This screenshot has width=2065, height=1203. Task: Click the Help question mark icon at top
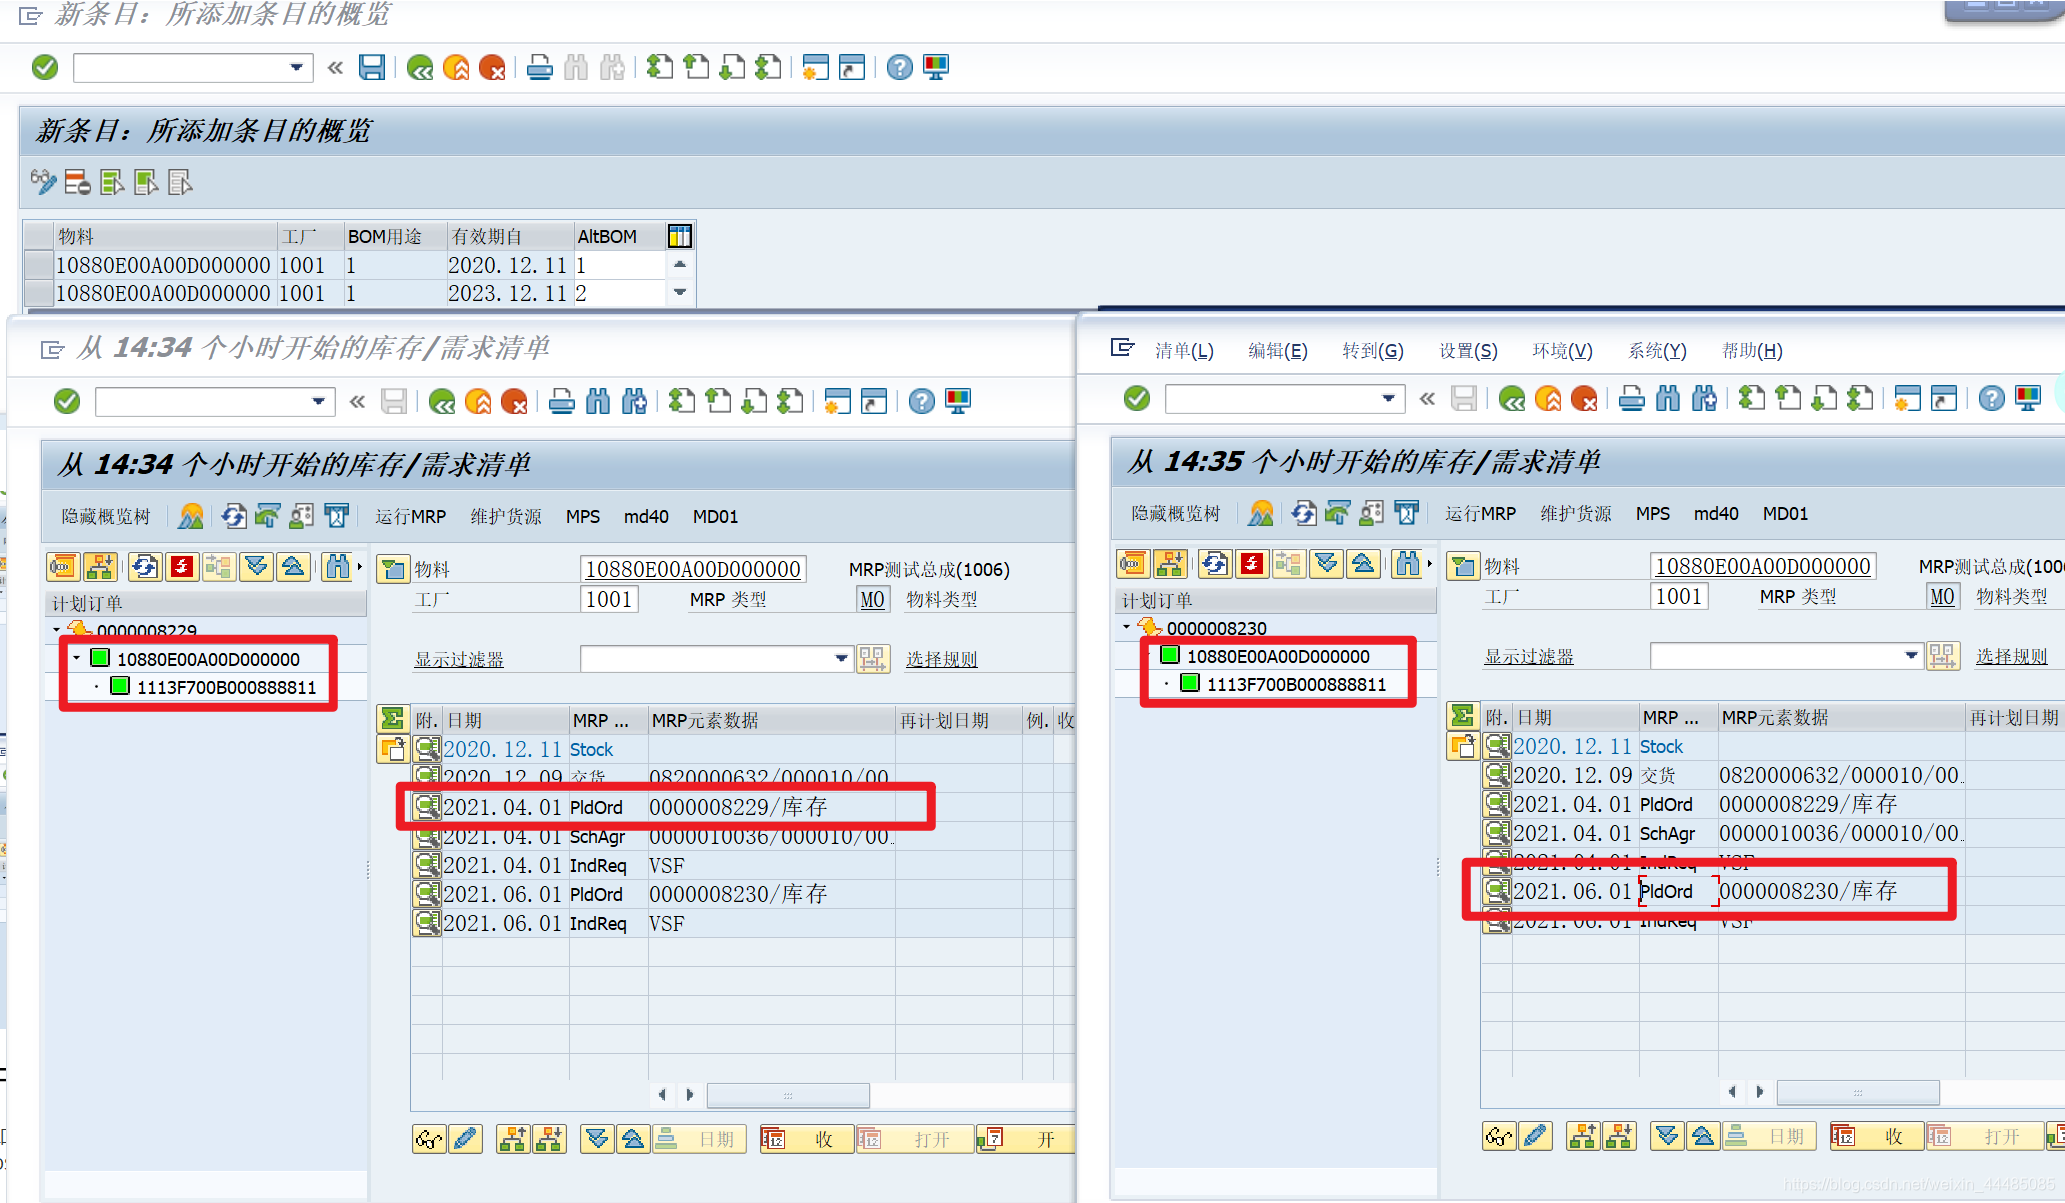[899, 67]
